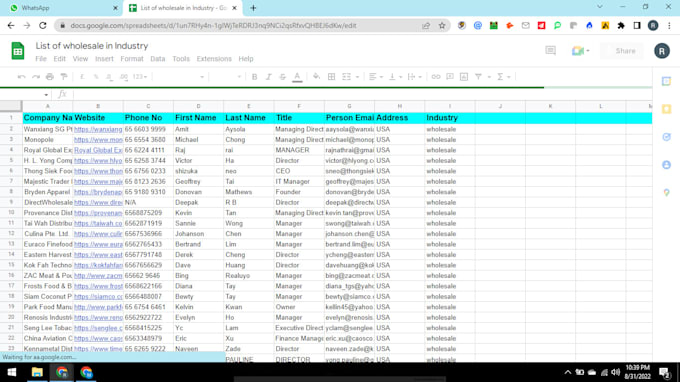Screen dimensions: 680x382
Task: Open the Help menu
Action: click(x=246, y=59)
